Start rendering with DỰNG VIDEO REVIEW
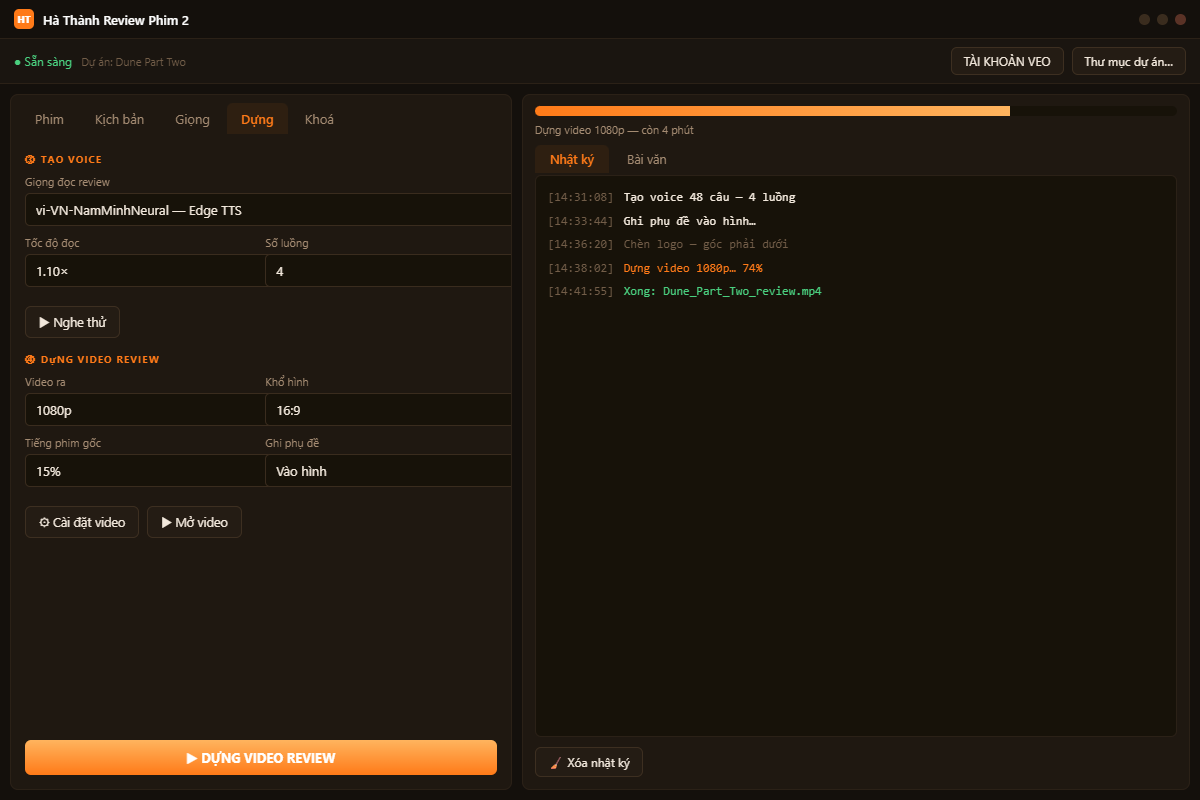This screenshot has width=1200, height=800. pyautogui.click(x=261, y=757)
